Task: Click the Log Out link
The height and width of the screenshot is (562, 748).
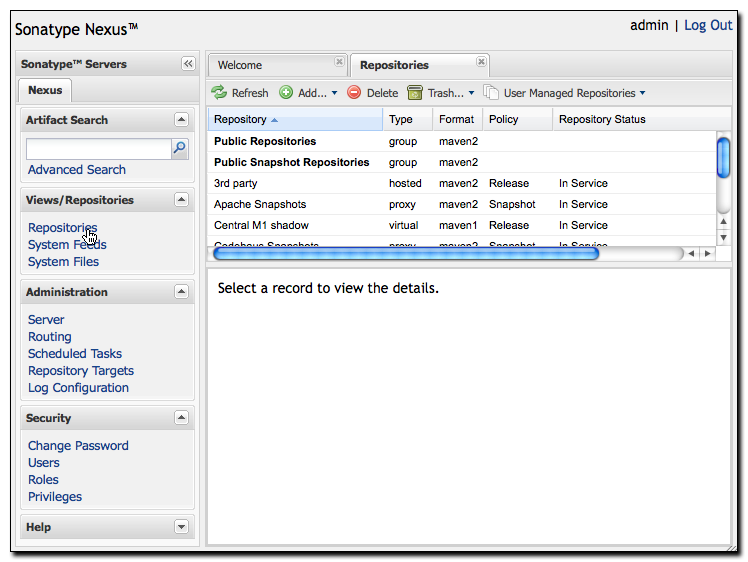Action: coord(708,25)
